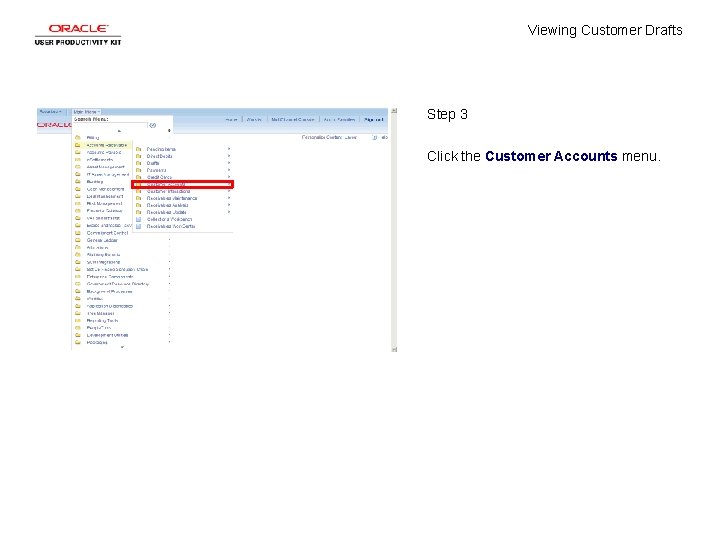Open Commitment Control menu folder
Viewport: 720px width, 540px height.
pos(107,233)
